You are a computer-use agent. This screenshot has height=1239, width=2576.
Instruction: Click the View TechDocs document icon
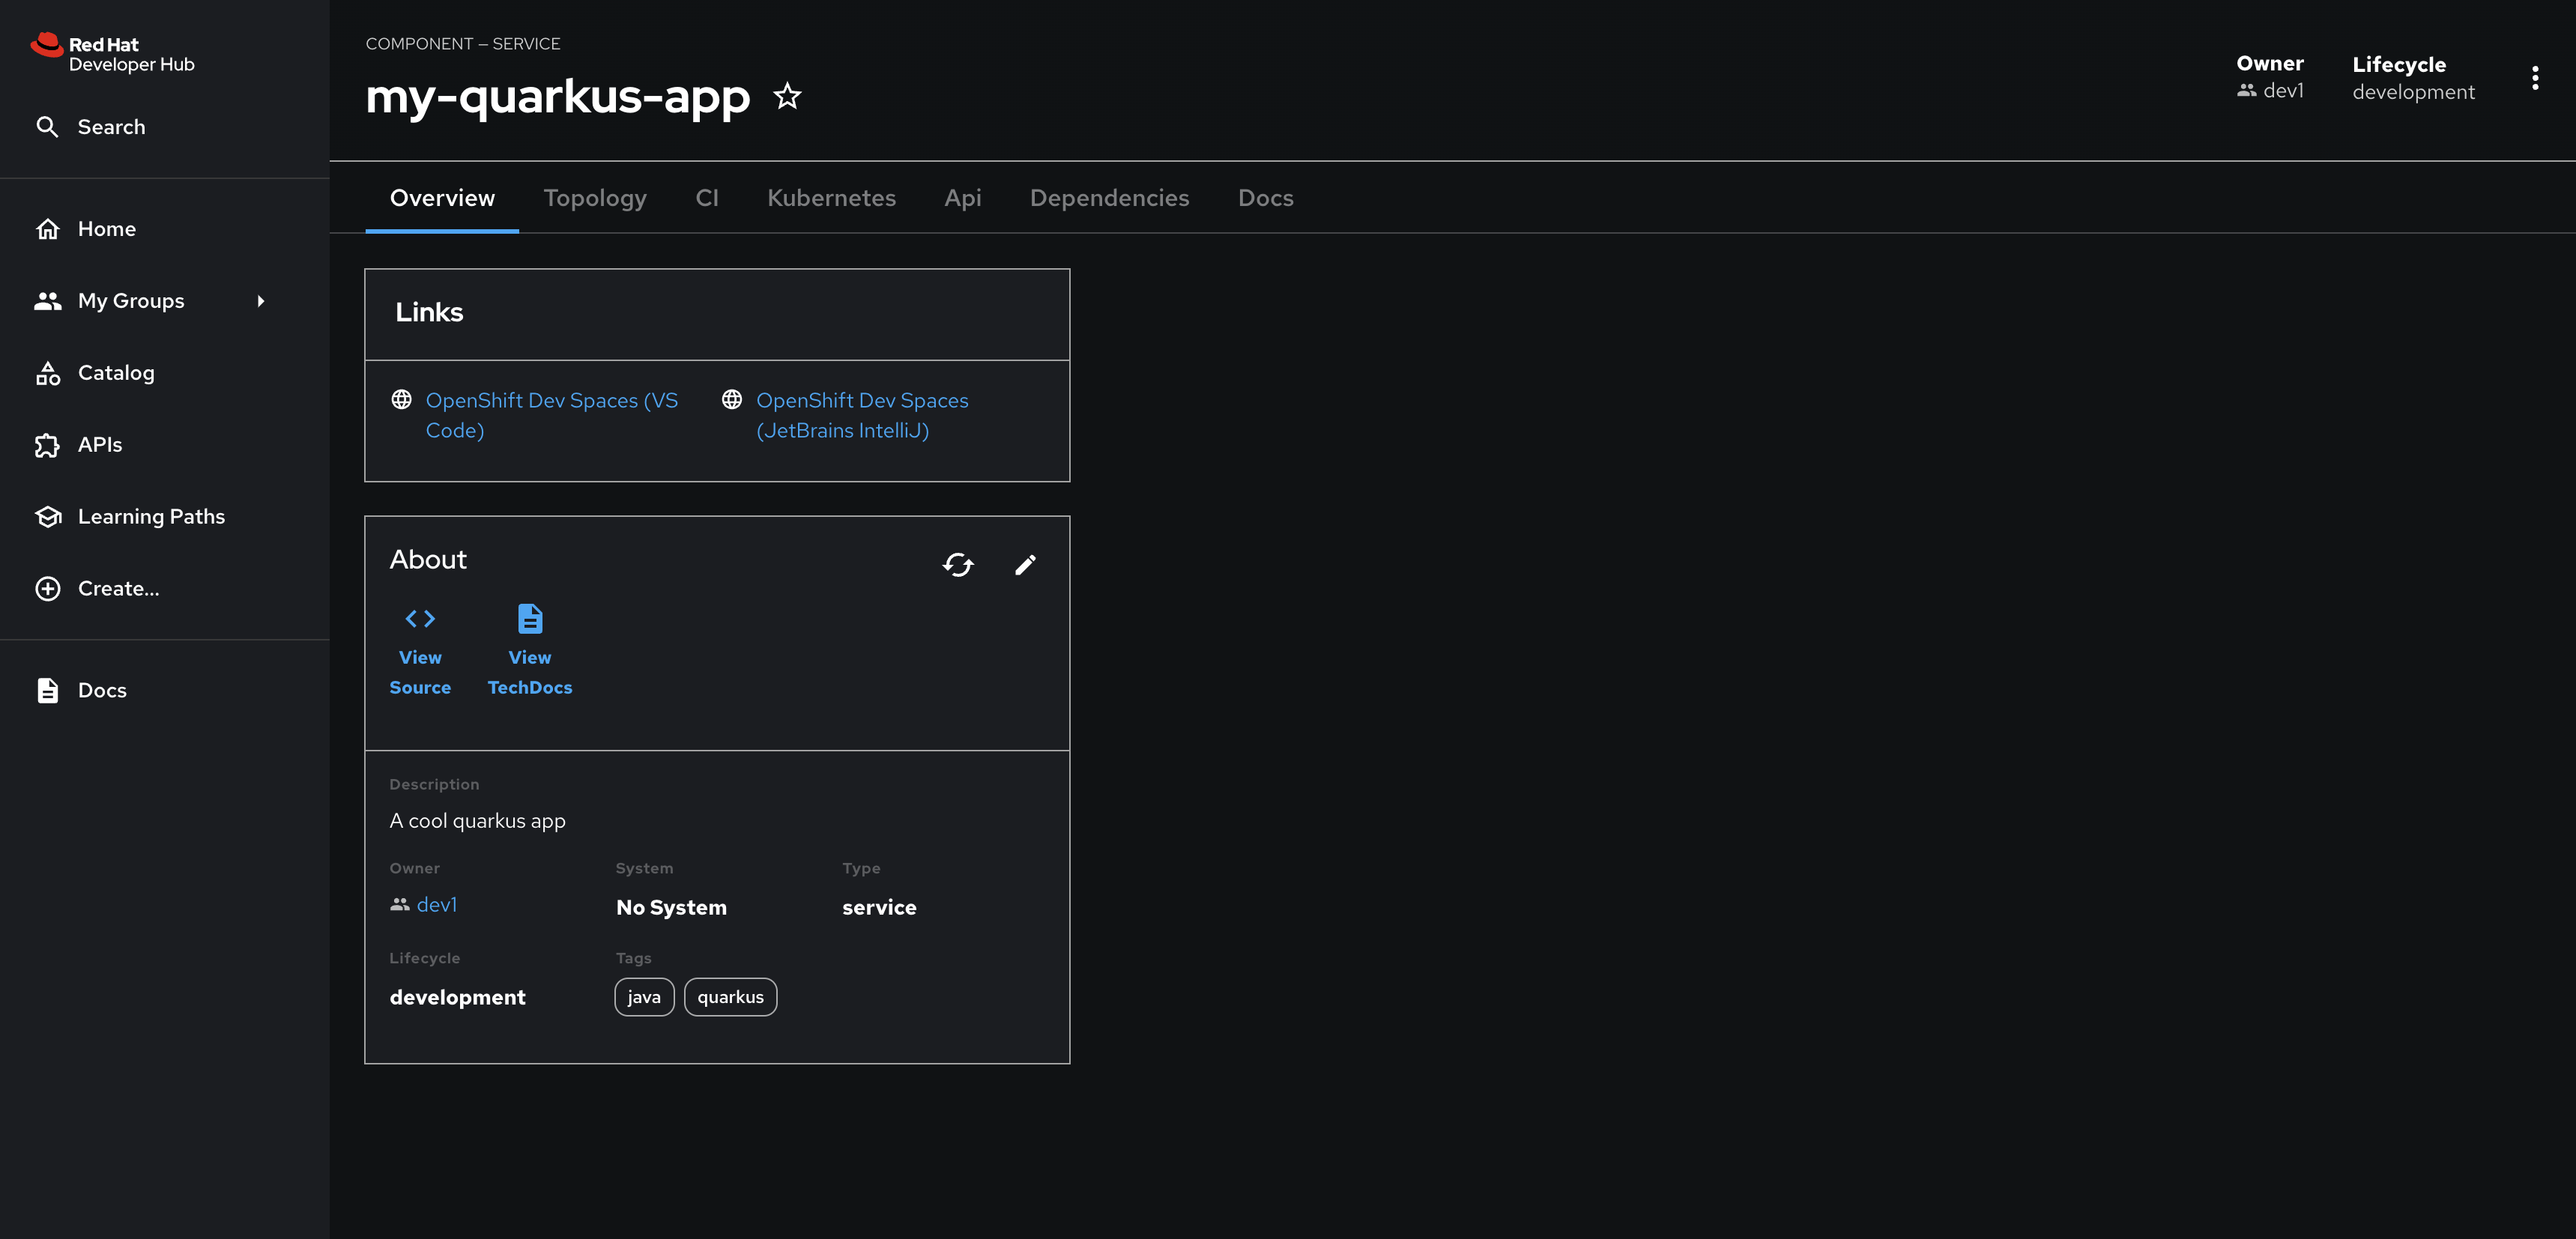(529, 619)
